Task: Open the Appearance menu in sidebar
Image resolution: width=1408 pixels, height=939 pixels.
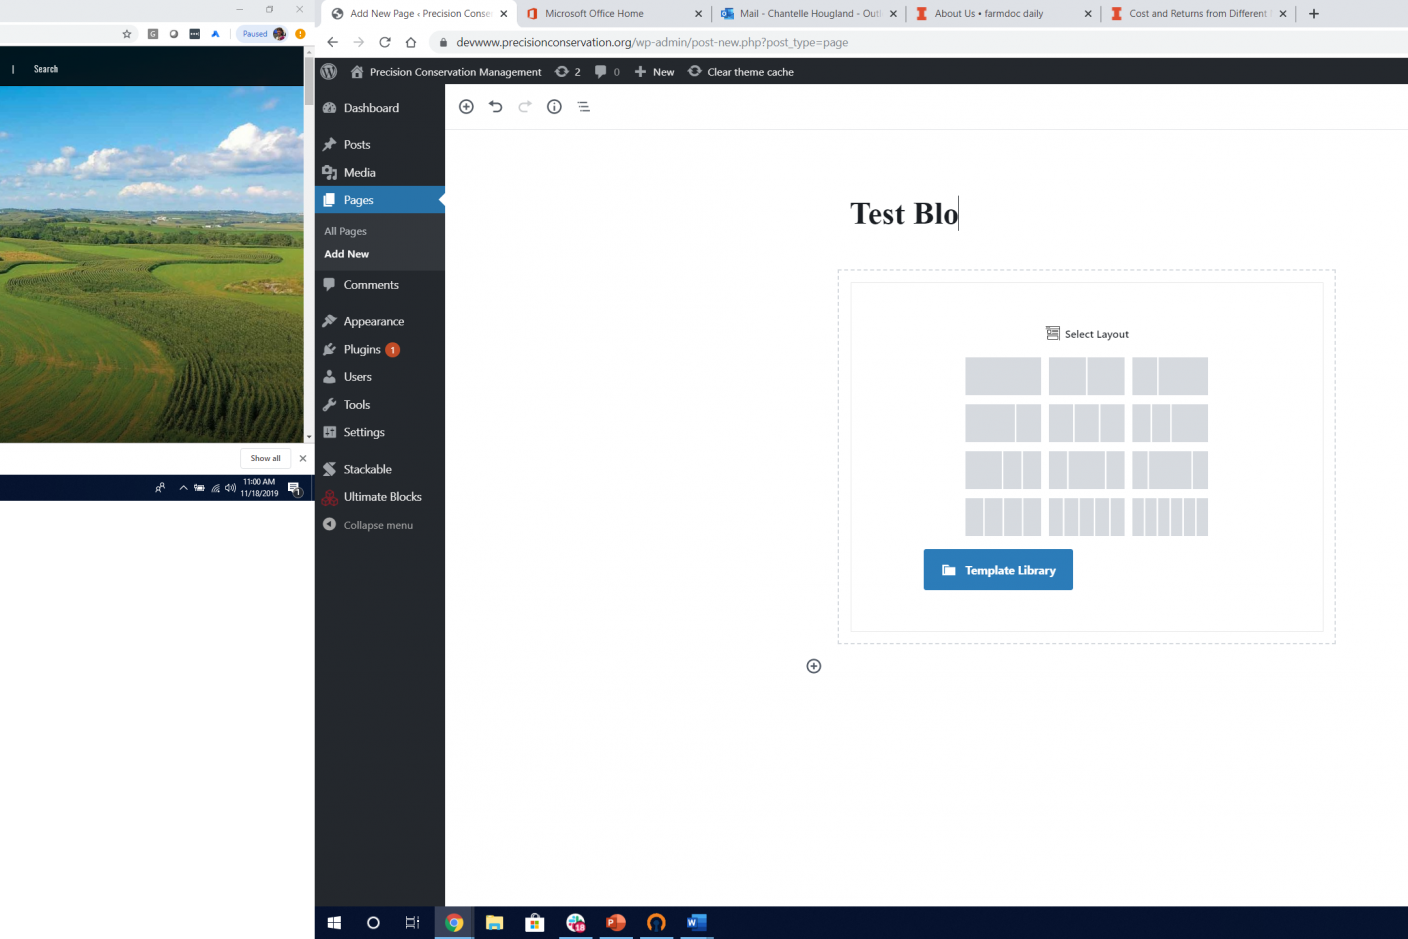Action: click(x=373, y=322)
